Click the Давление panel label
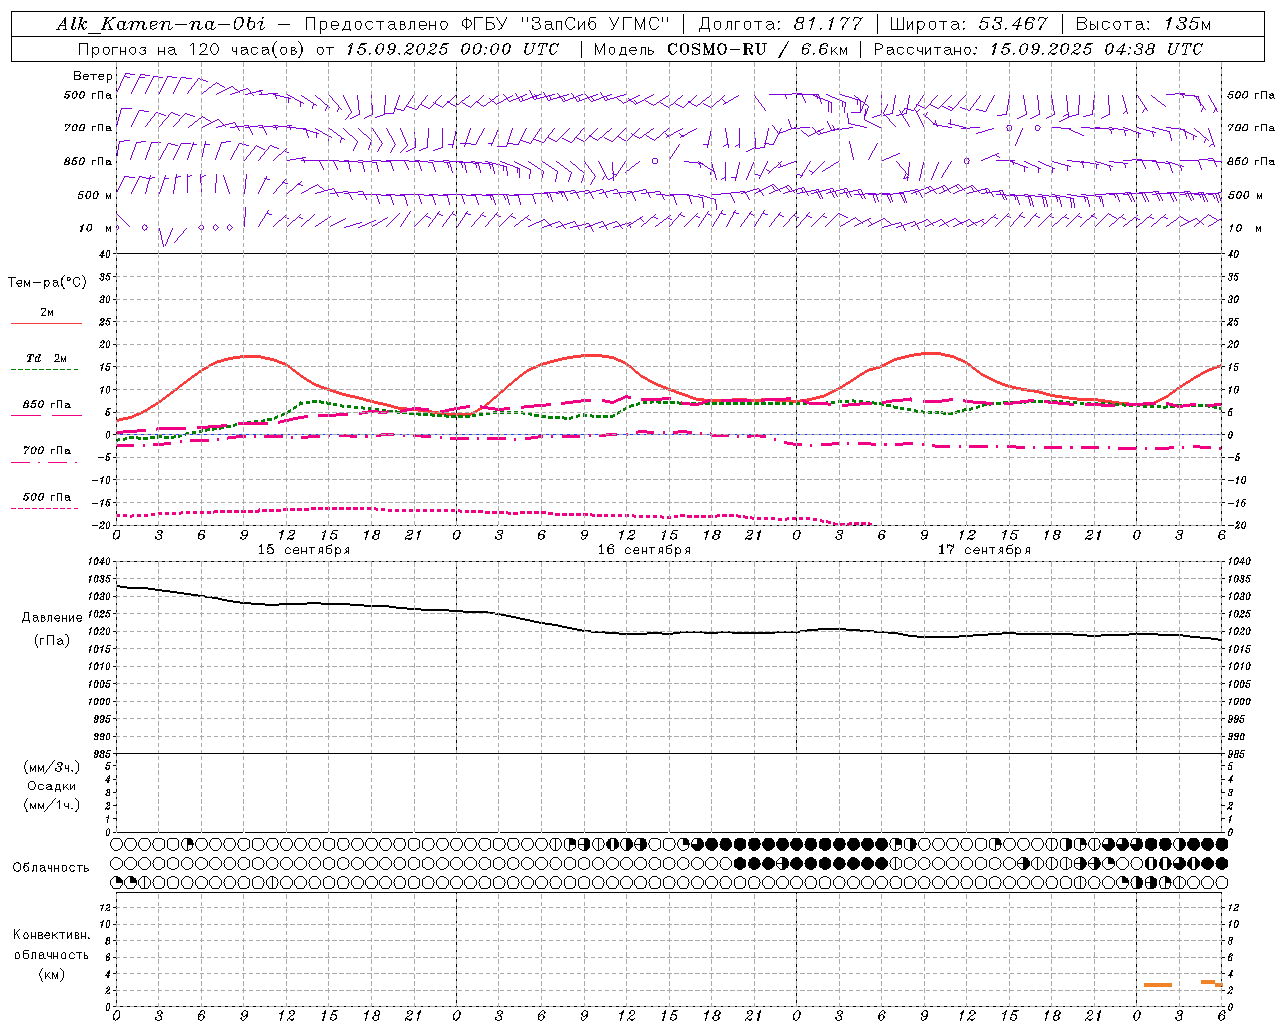This screenshot has height=1024, width=1280. pos(52,618)
